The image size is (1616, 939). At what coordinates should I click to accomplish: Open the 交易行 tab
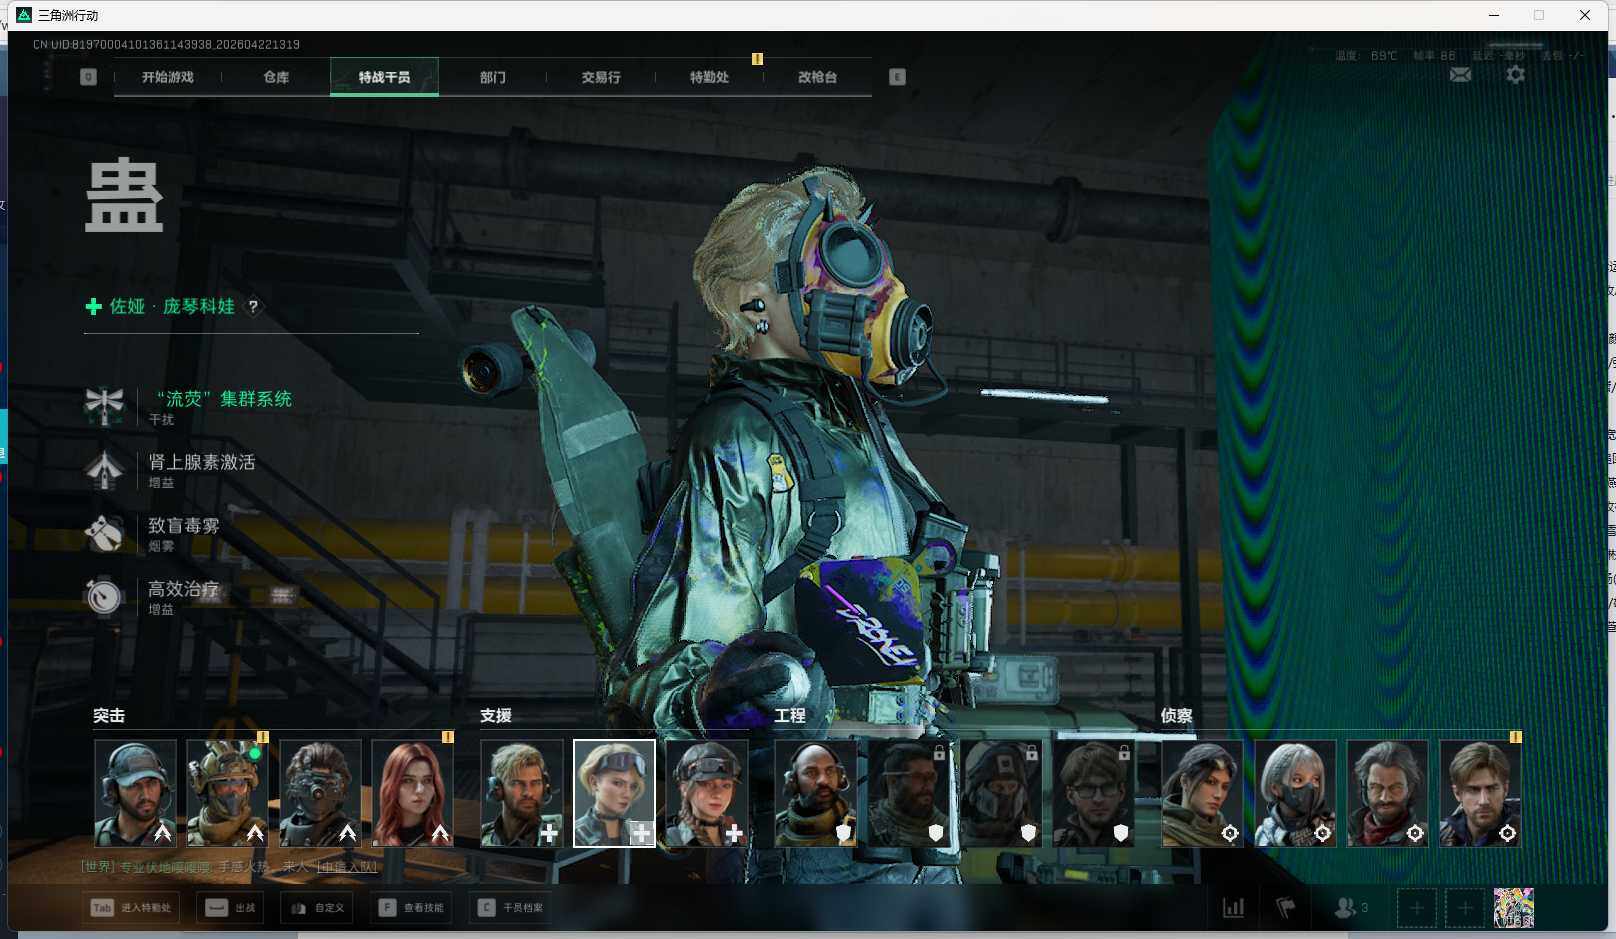601,77
